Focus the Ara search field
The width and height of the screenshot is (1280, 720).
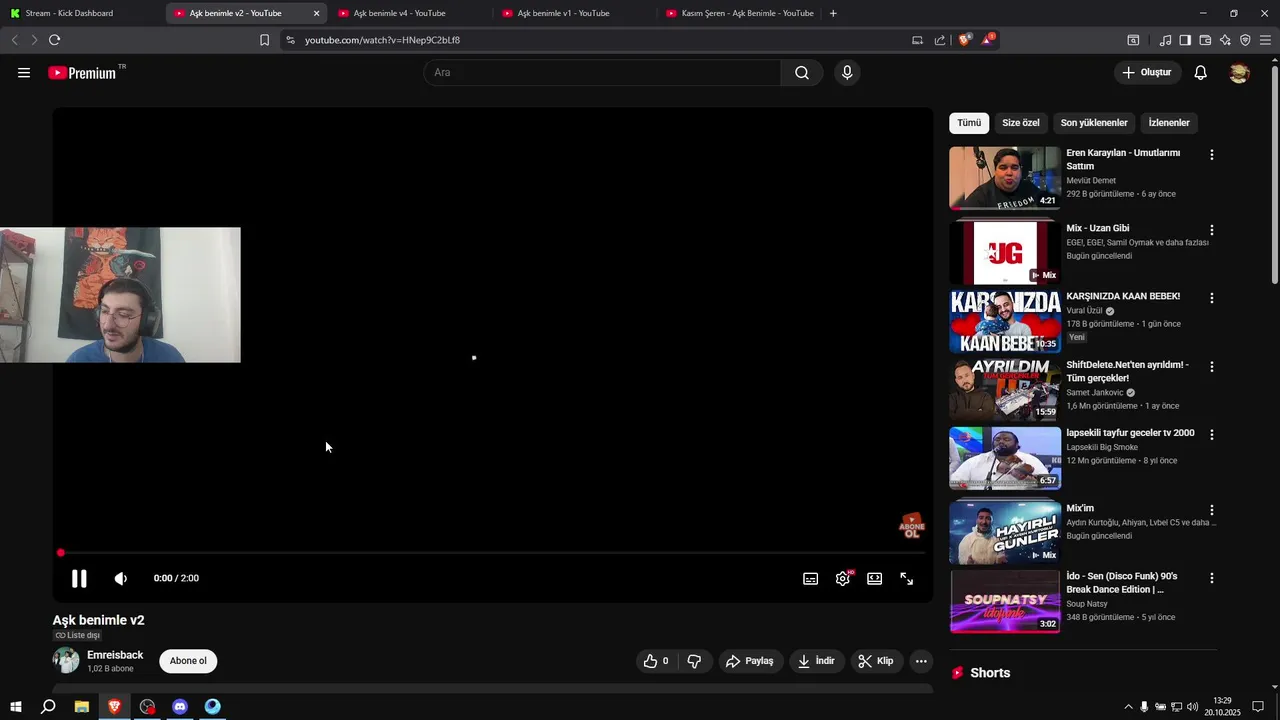(x=602, y=73)
